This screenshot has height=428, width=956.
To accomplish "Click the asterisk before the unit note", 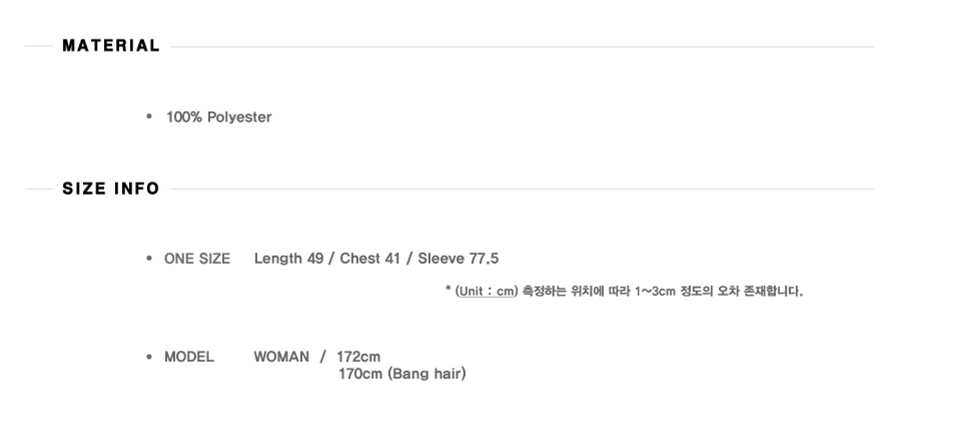I will coord(447,291).
